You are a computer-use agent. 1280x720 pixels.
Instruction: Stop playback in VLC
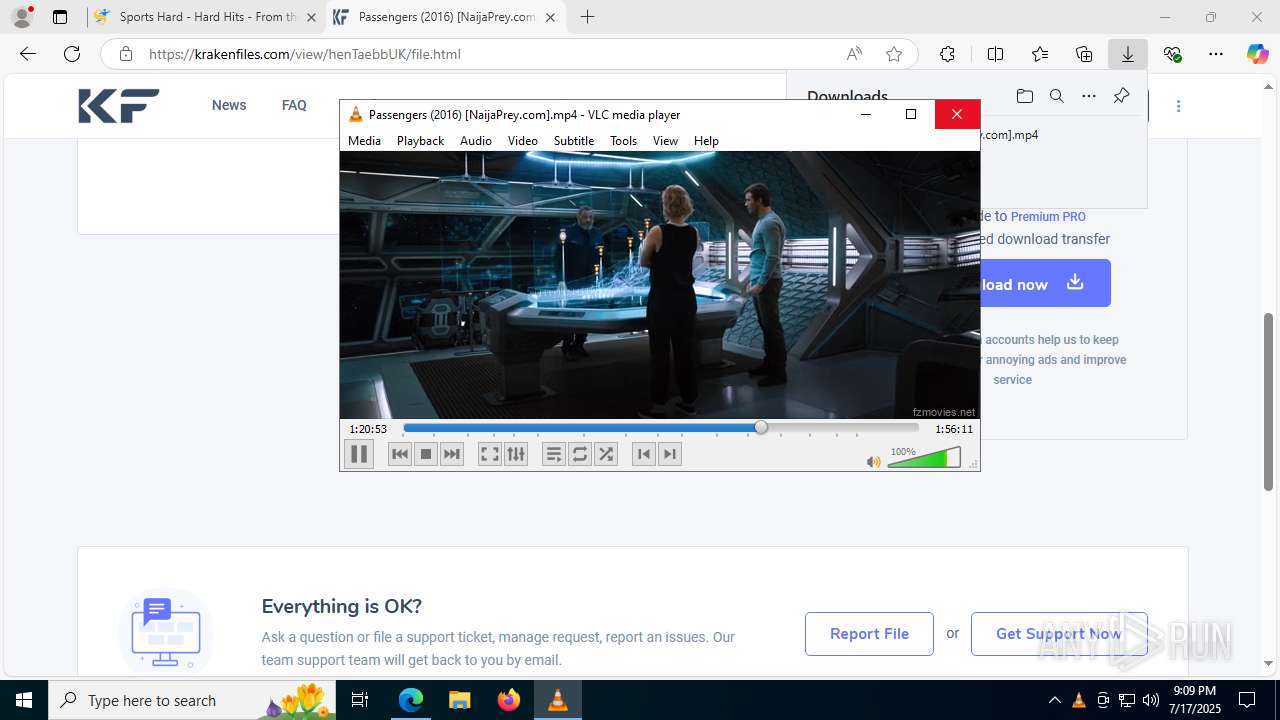(426, 454)
